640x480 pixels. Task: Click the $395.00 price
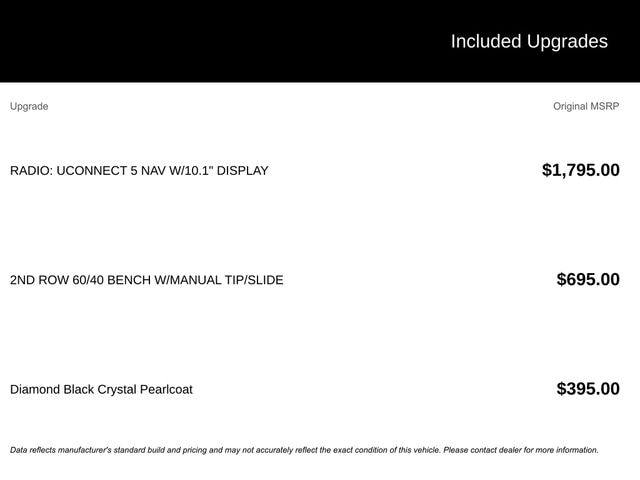pyautogui.click(x=587, y=389)
